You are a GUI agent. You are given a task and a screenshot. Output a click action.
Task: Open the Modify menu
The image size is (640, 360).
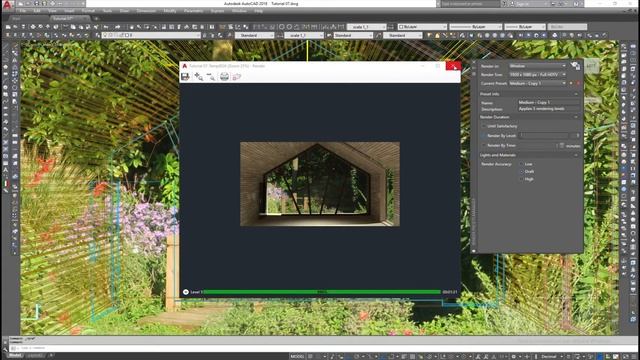170,11
